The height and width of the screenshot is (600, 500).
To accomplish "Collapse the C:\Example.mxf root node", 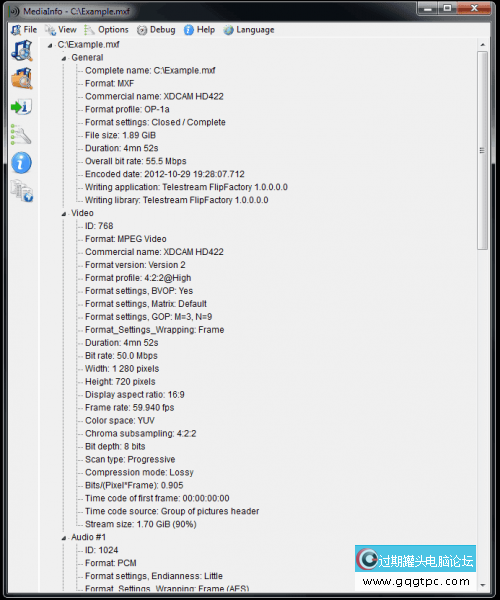I will (50, 46).
